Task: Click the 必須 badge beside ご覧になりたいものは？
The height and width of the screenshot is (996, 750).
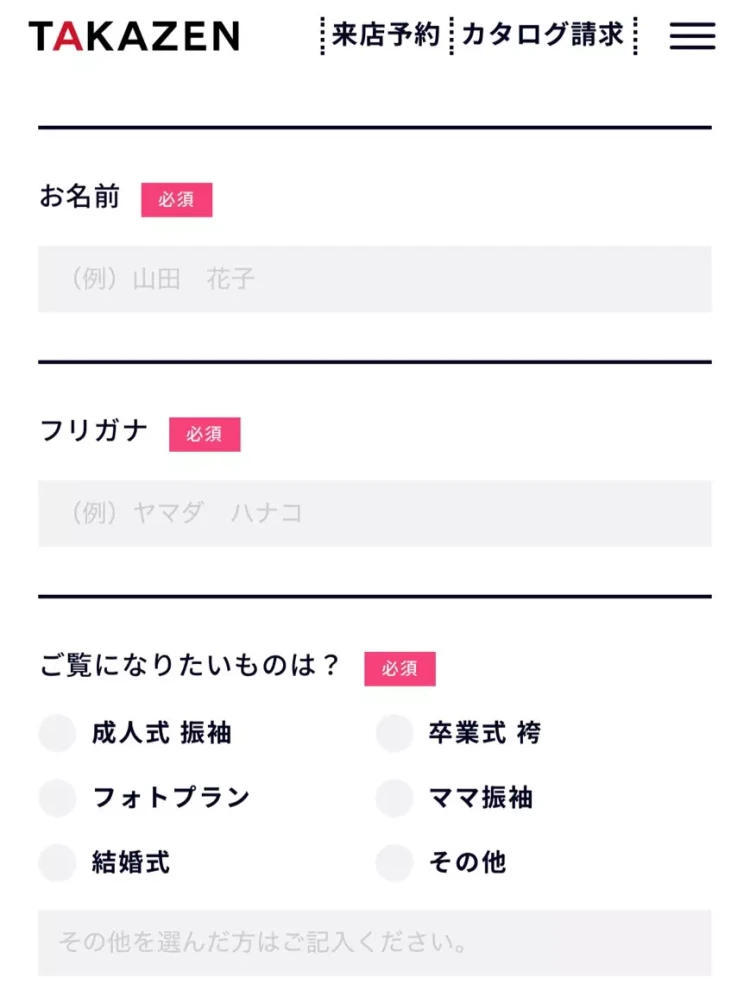Action: 399,669
